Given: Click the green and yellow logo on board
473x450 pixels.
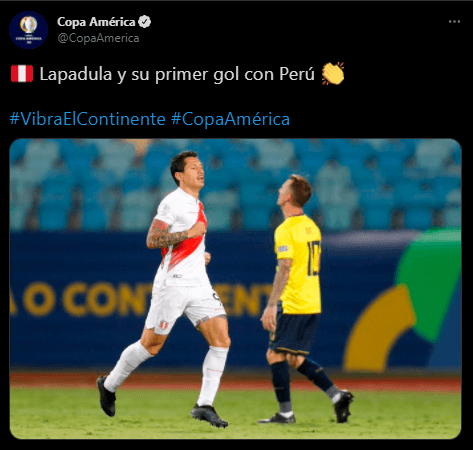Looking at the screenshot, I should point(403,300).
